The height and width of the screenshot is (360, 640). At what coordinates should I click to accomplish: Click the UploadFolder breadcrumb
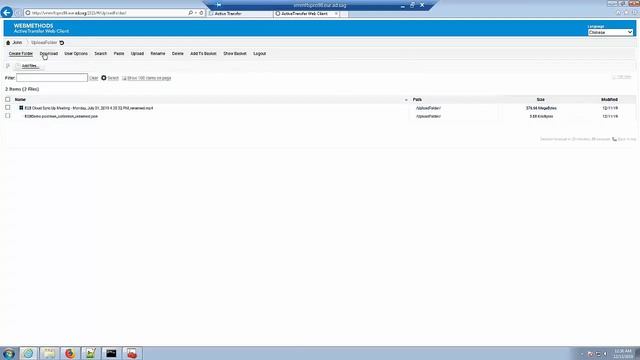(44, 42)
